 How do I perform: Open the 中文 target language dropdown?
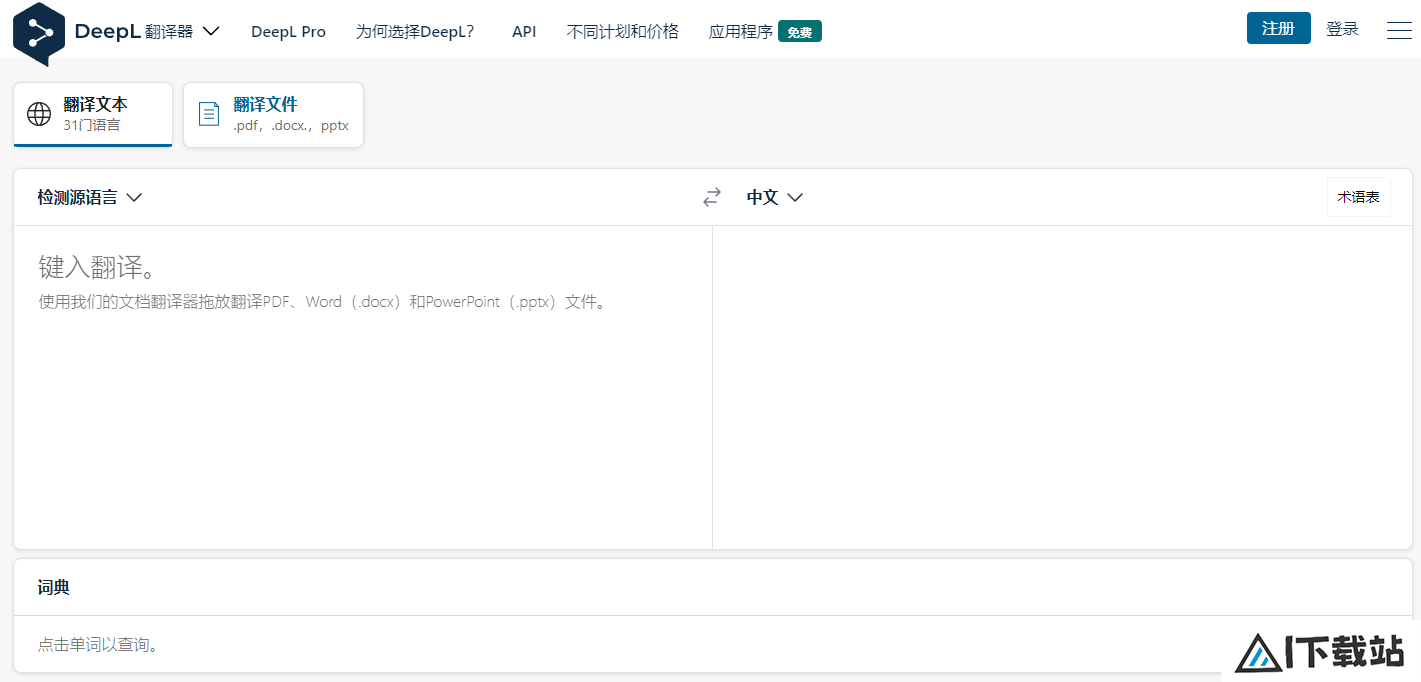click(775, 197)
